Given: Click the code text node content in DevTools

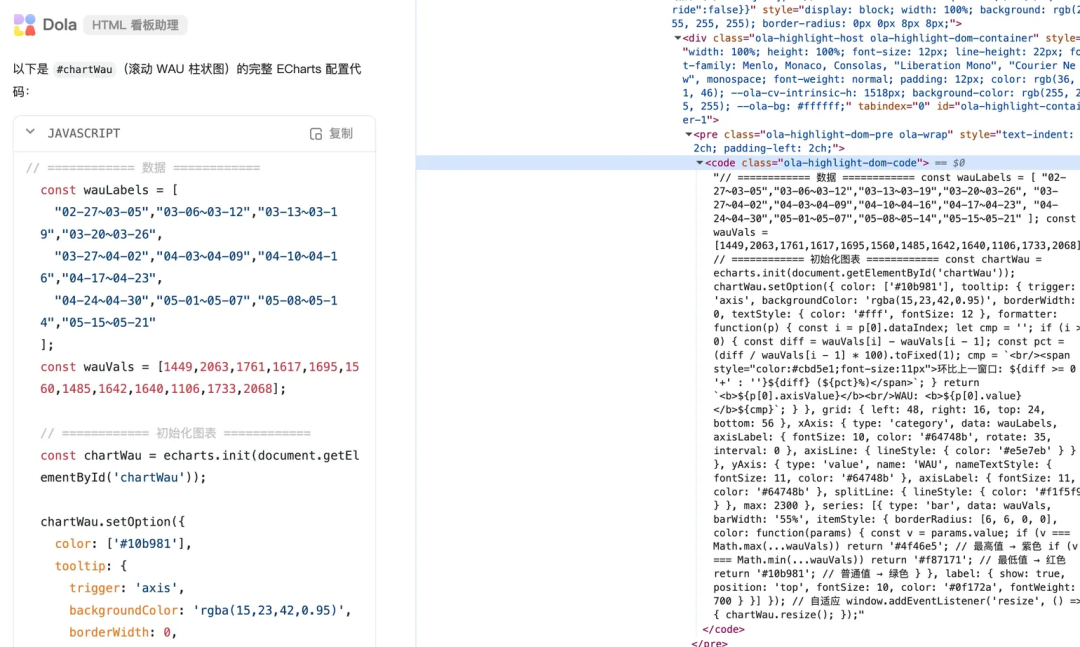Looking at the screenshot, I should point(895,396).
